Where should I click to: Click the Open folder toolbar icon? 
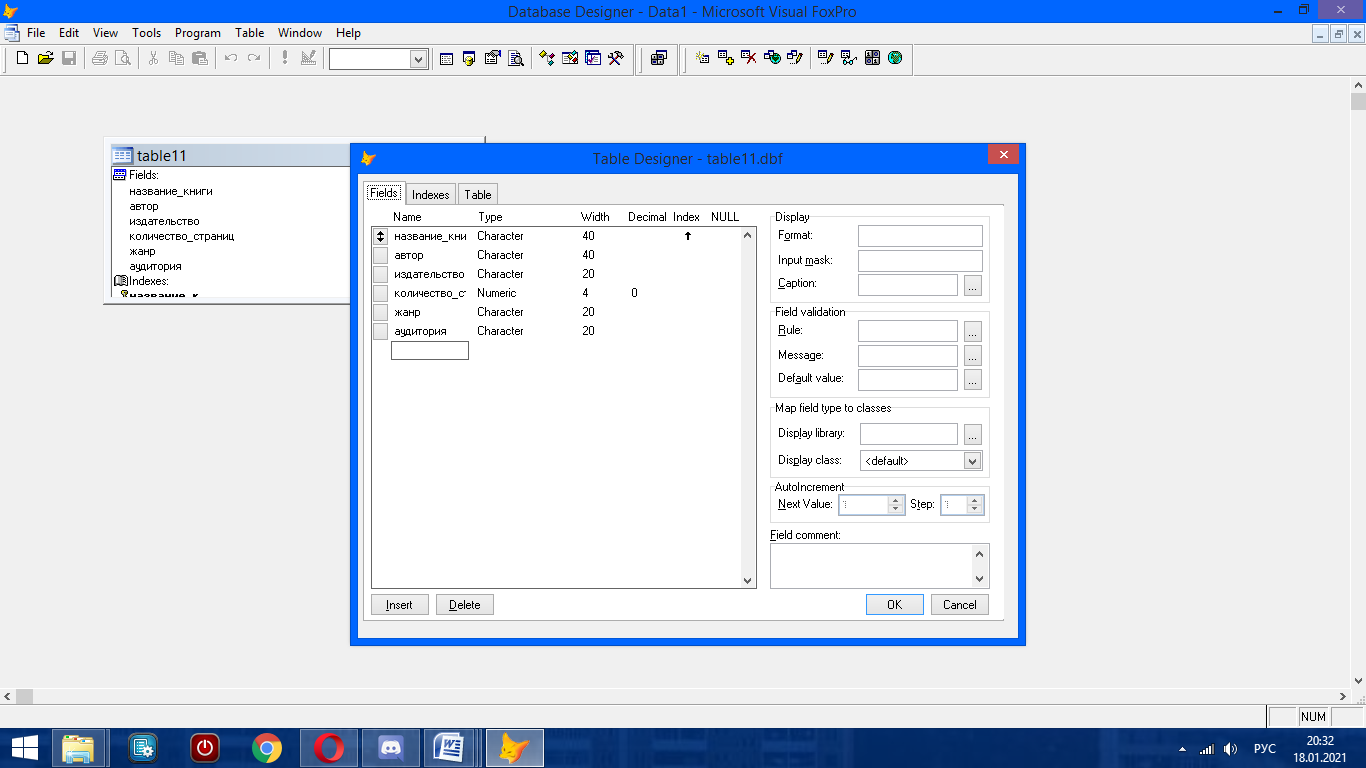point(45,58)
